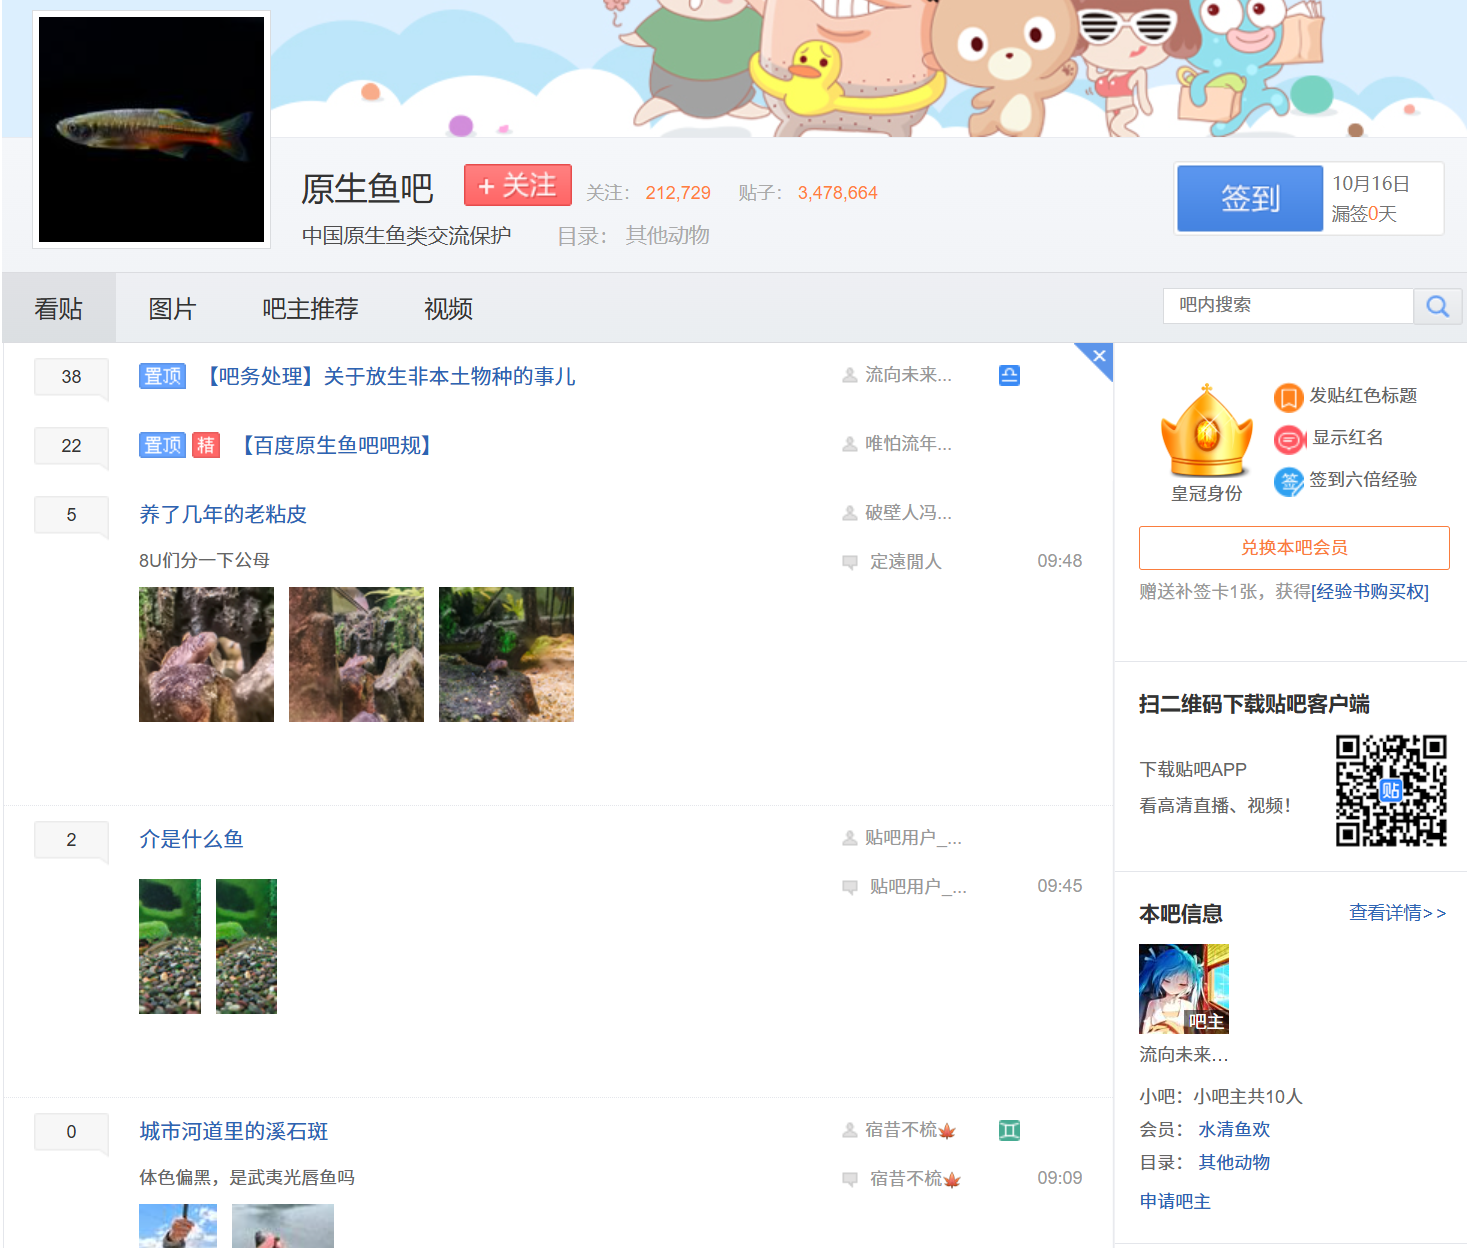Follow the forum via +关注 button
Screen dimensions: 1467x1248
[x=517, y=185]
